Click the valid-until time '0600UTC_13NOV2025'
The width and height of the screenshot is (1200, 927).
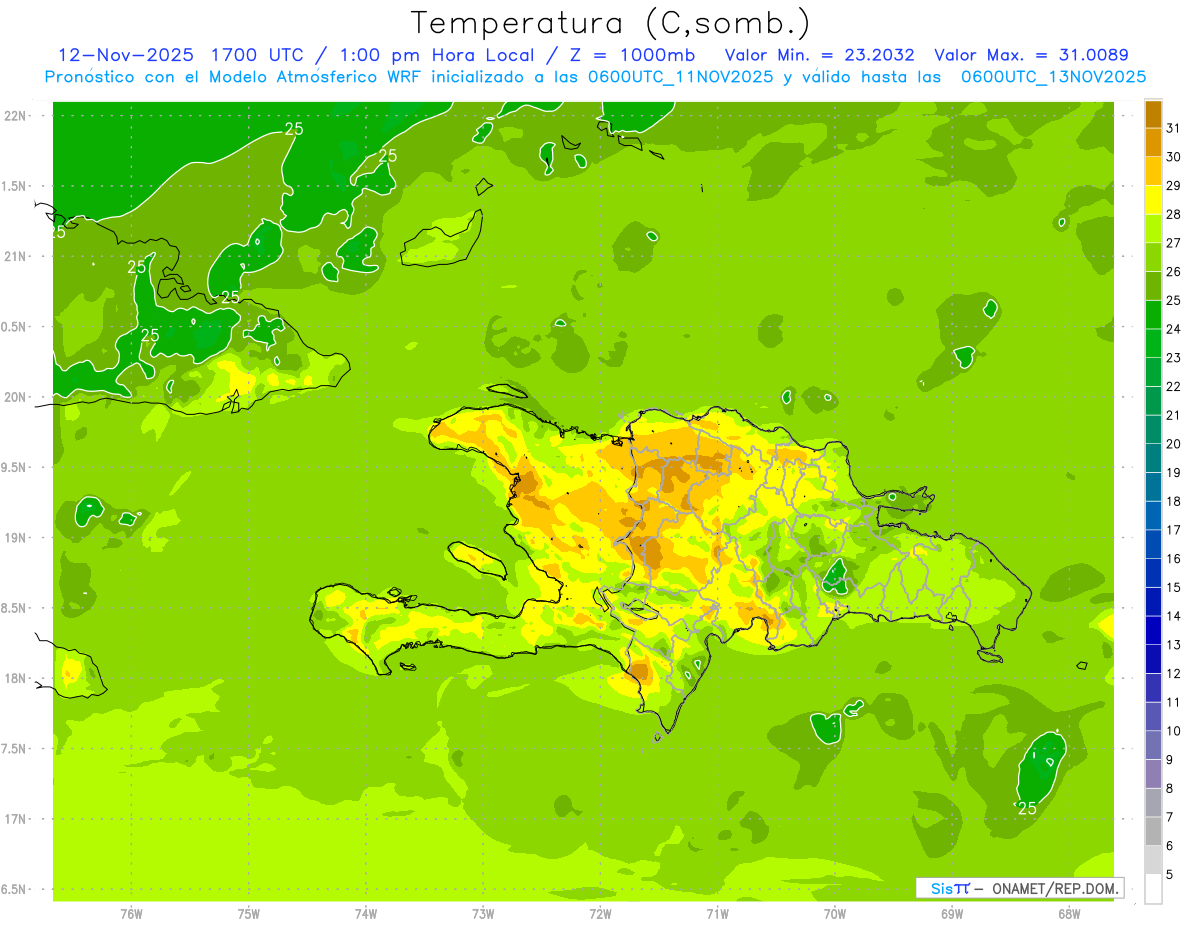point(1054,77)
